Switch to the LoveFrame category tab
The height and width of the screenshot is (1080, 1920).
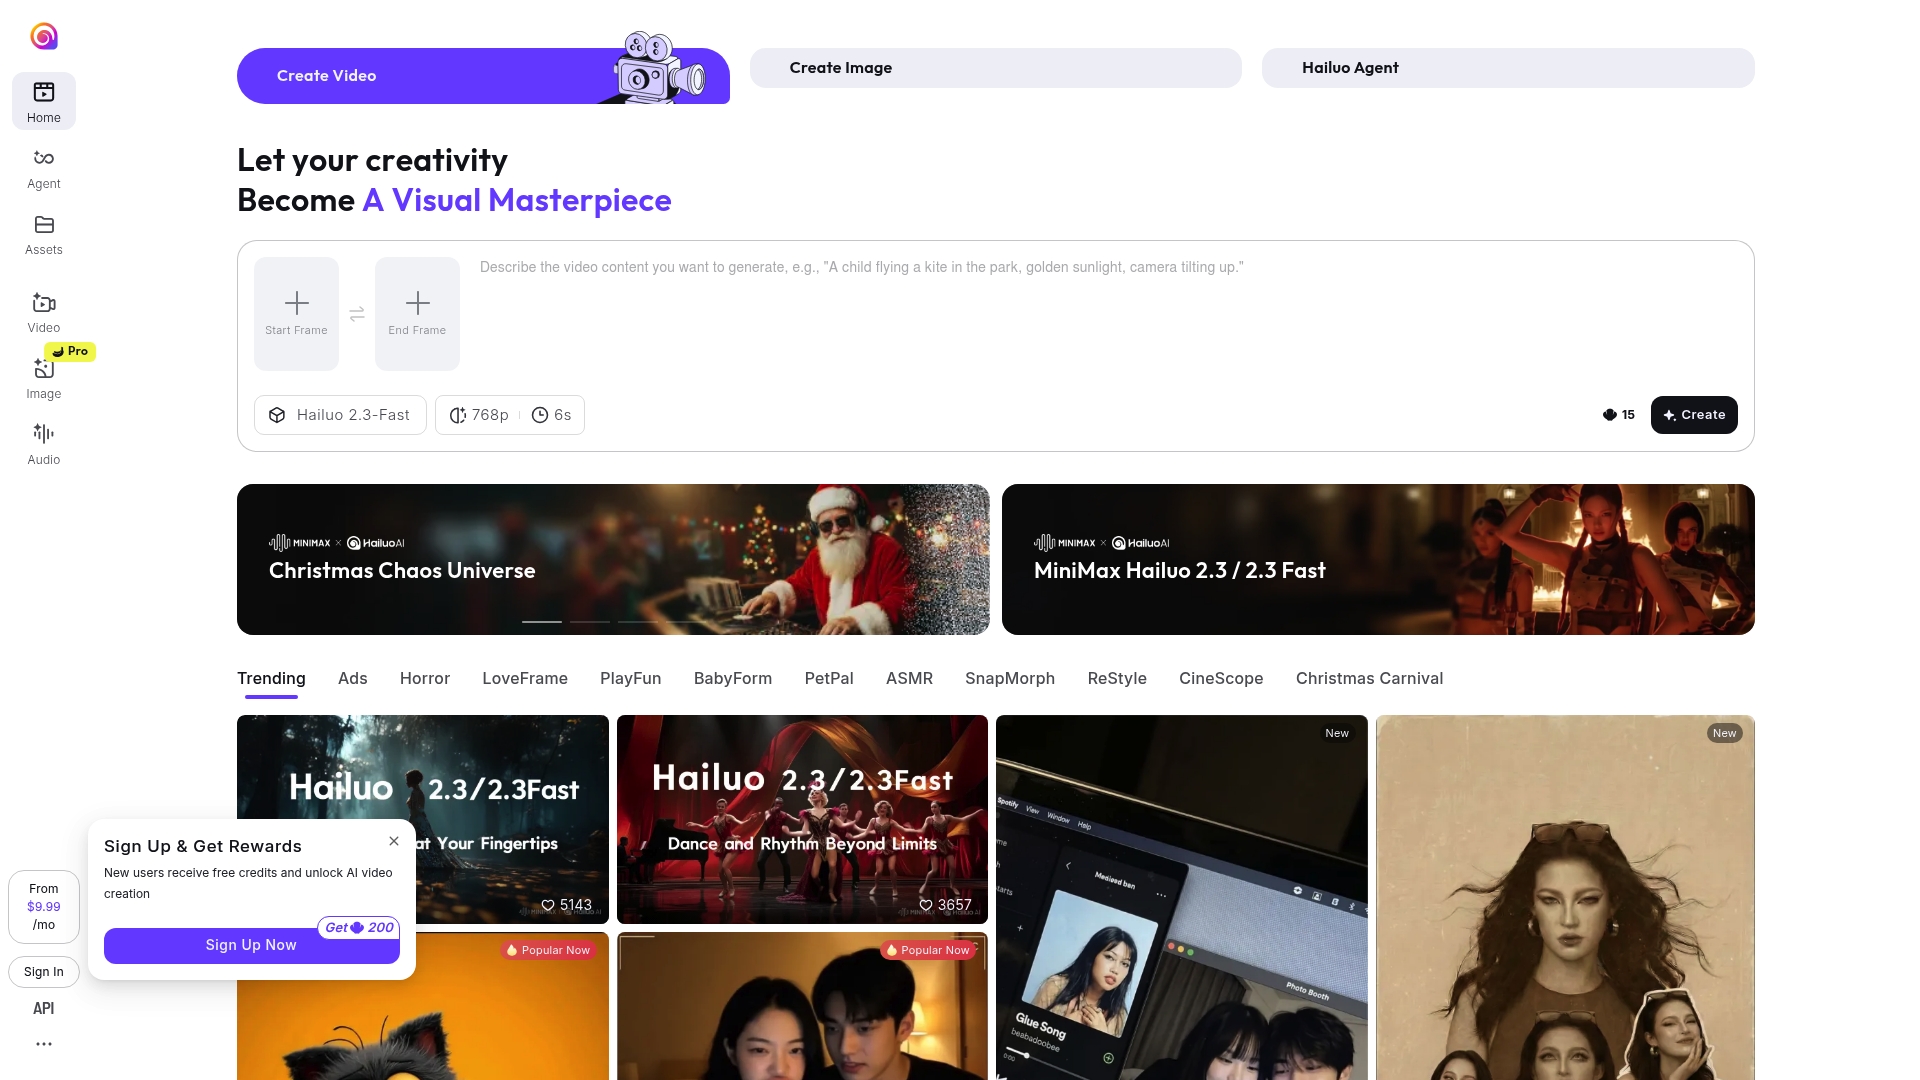tap(525, 678)
